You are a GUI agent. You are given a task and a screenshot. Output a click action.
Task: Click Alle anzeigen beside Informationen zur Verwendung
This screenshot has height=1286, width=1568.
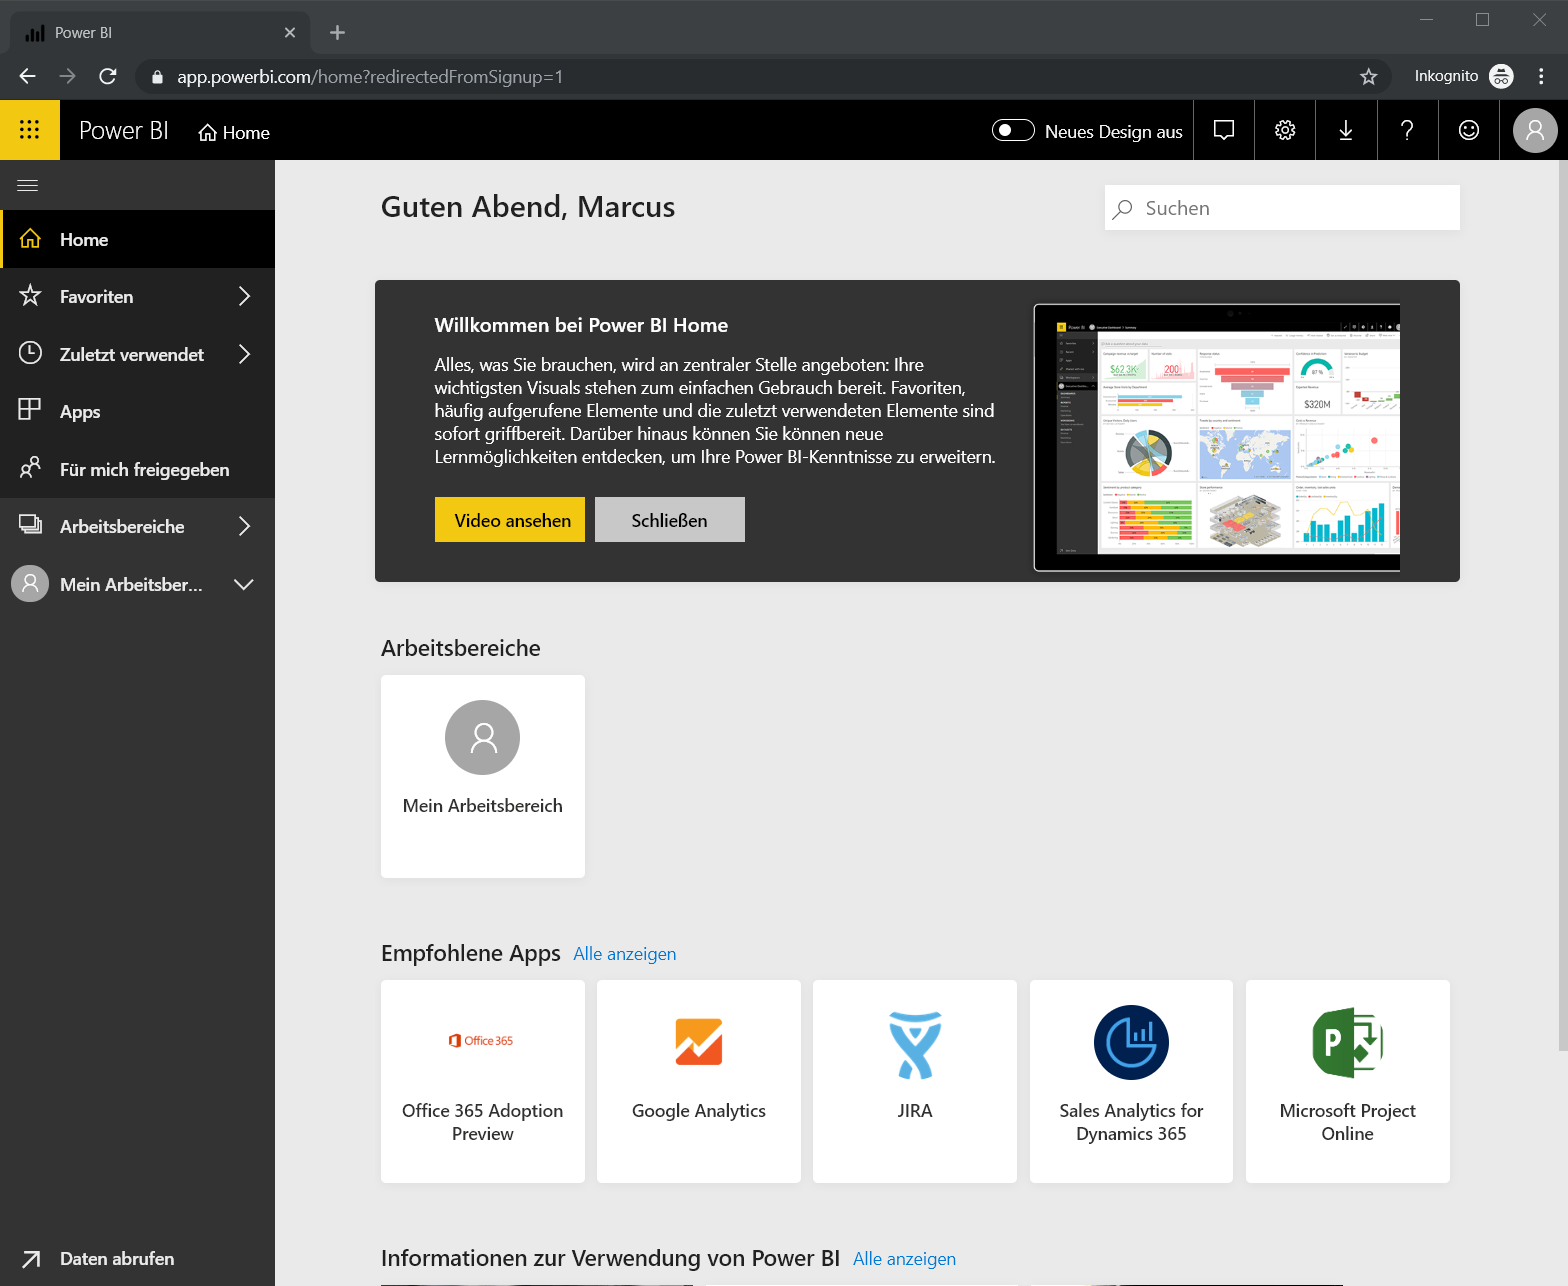coord(904,1259)
